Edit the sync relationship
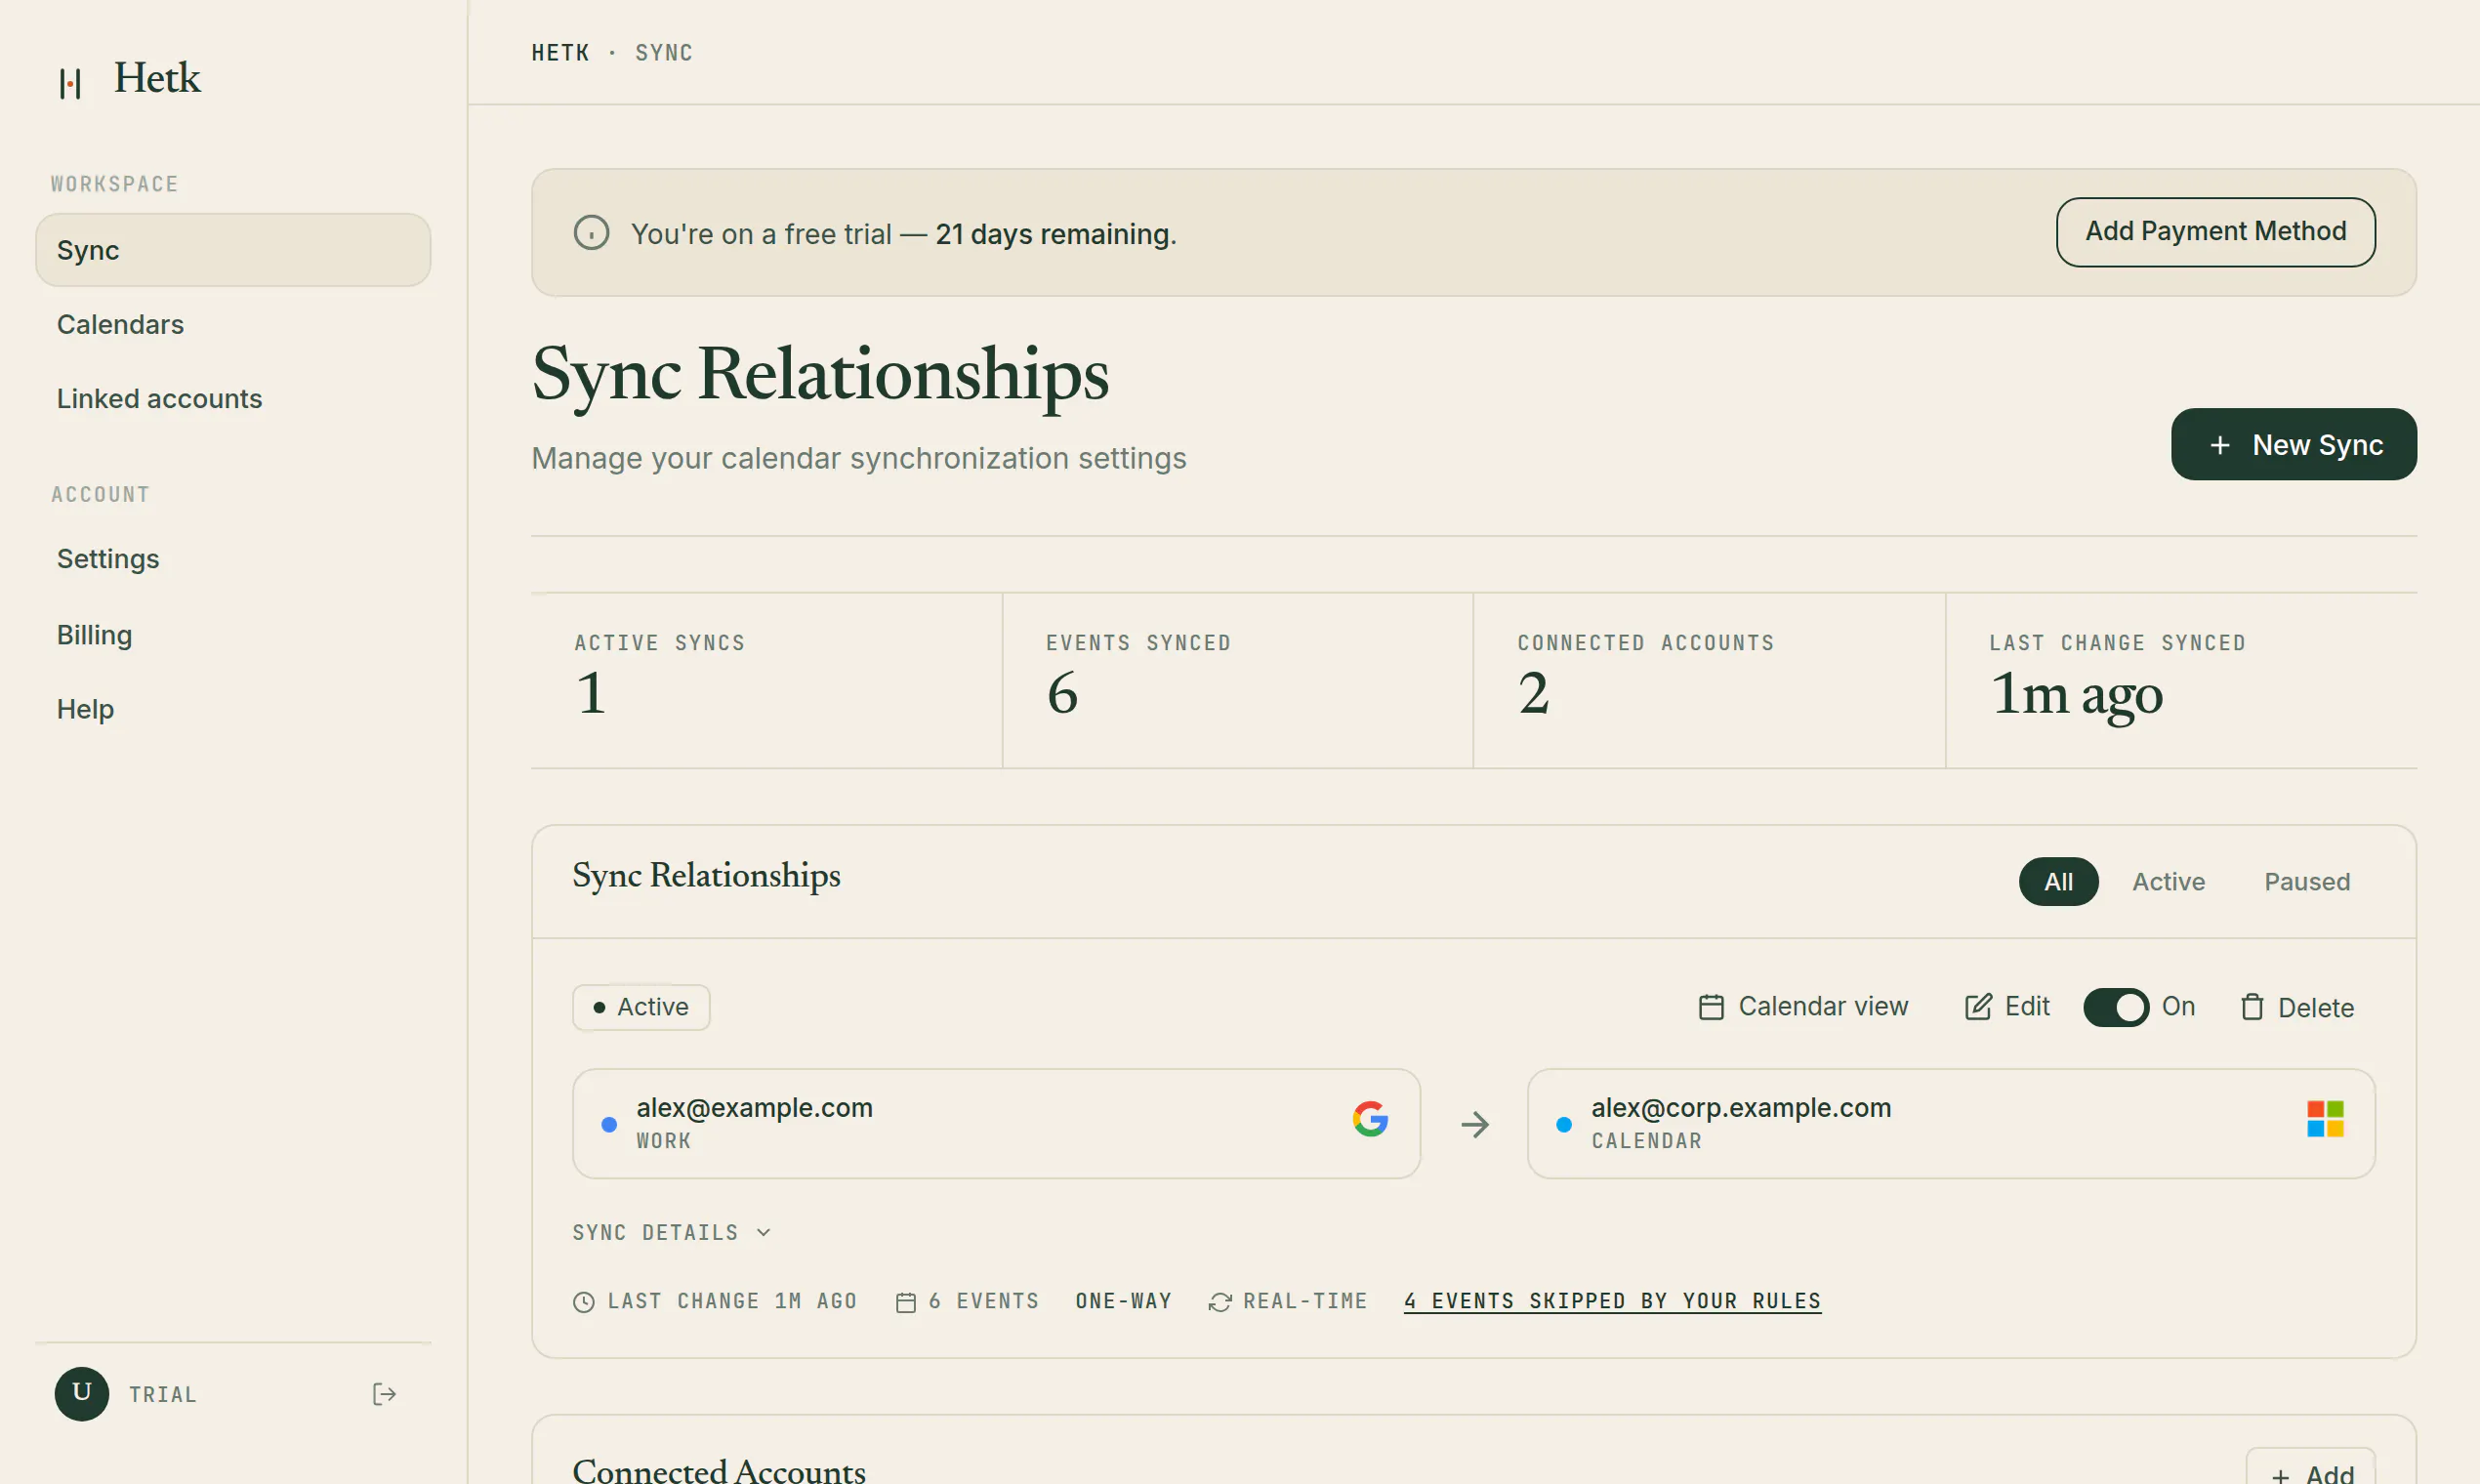 pyautogui.click(x=2006, y=1006)
